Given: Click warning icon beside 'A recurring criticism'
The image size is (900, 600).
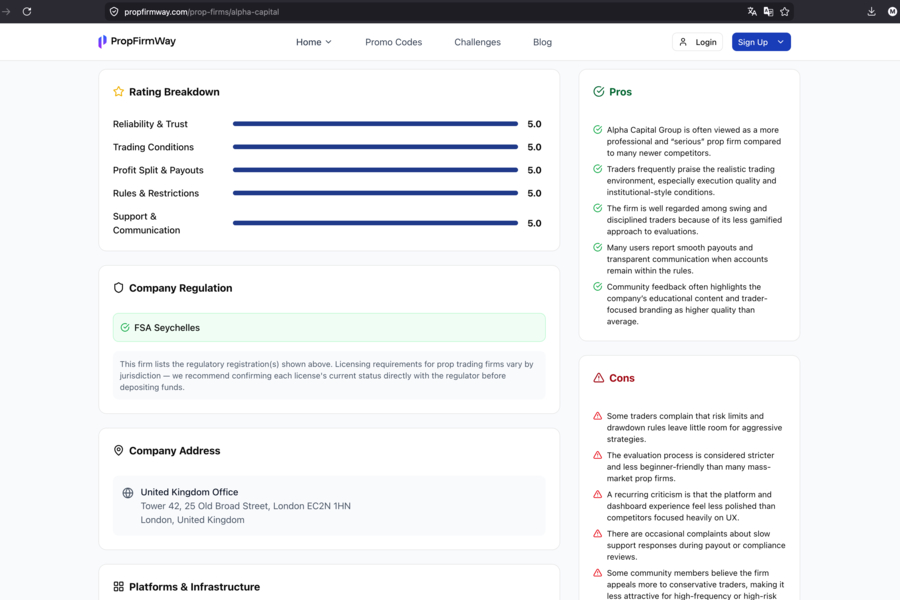Looking at the screenshot, I should (598, 494).
